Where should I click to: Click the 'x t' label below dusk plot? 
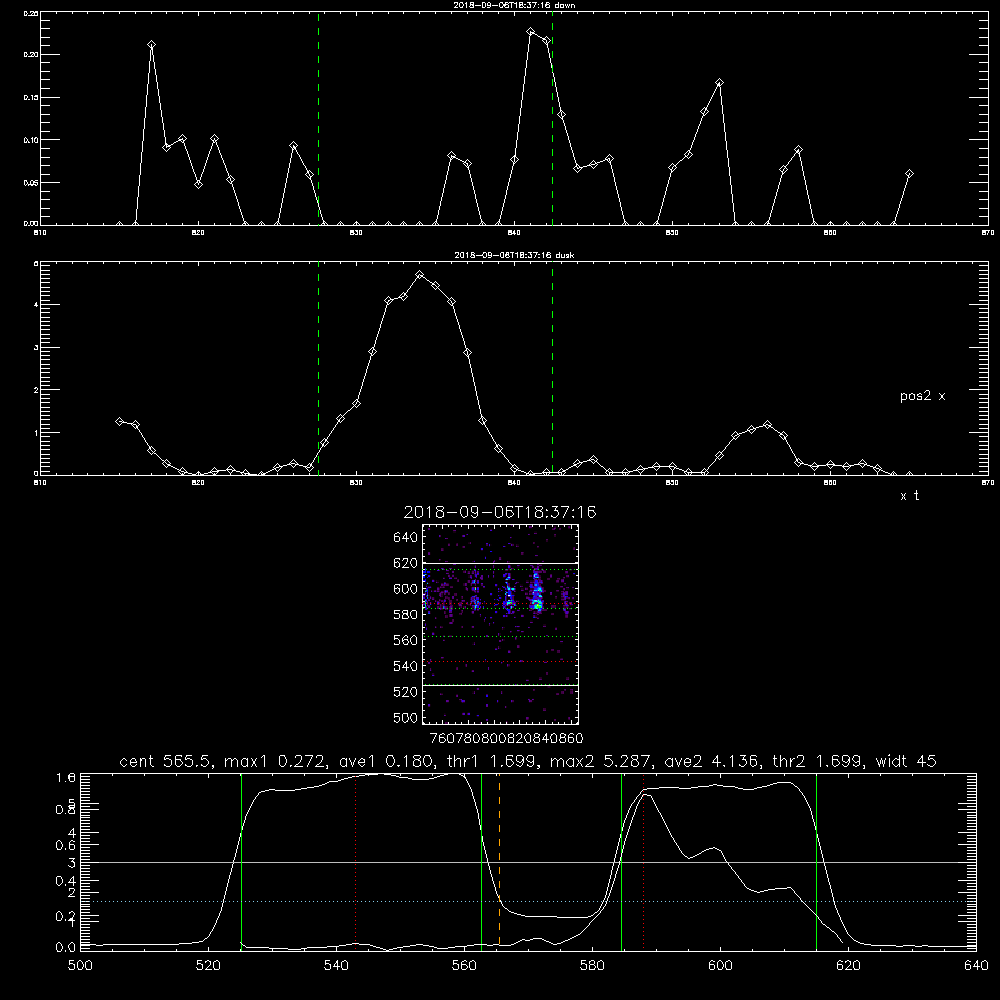[909, 496]
